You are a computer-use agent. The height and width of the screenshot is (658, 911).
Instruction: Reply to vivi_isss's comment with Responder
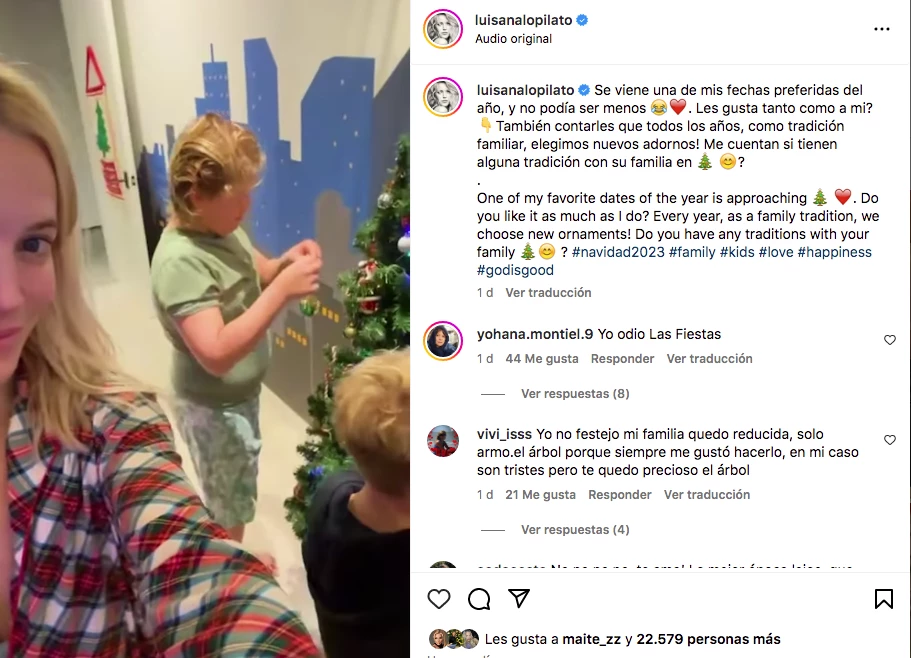[x=619, y=495]
